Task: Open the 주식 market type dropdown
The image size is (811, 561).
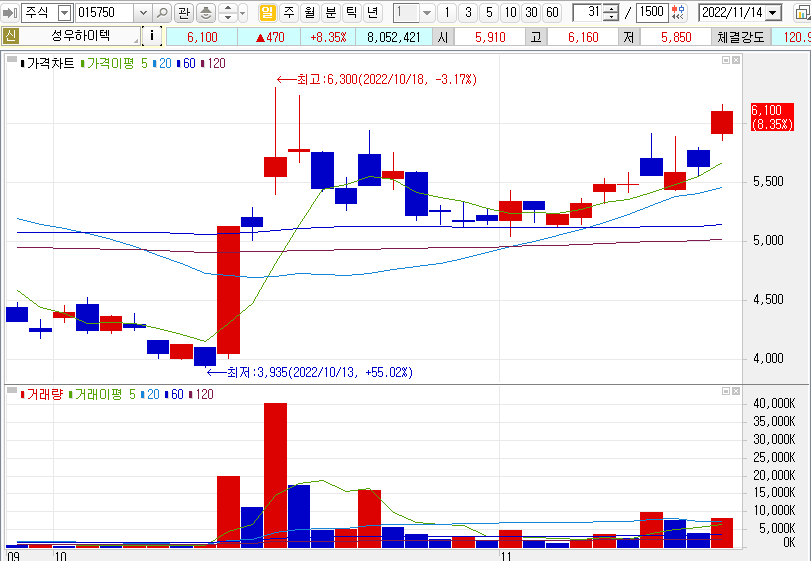Action: tap(64, 12)
